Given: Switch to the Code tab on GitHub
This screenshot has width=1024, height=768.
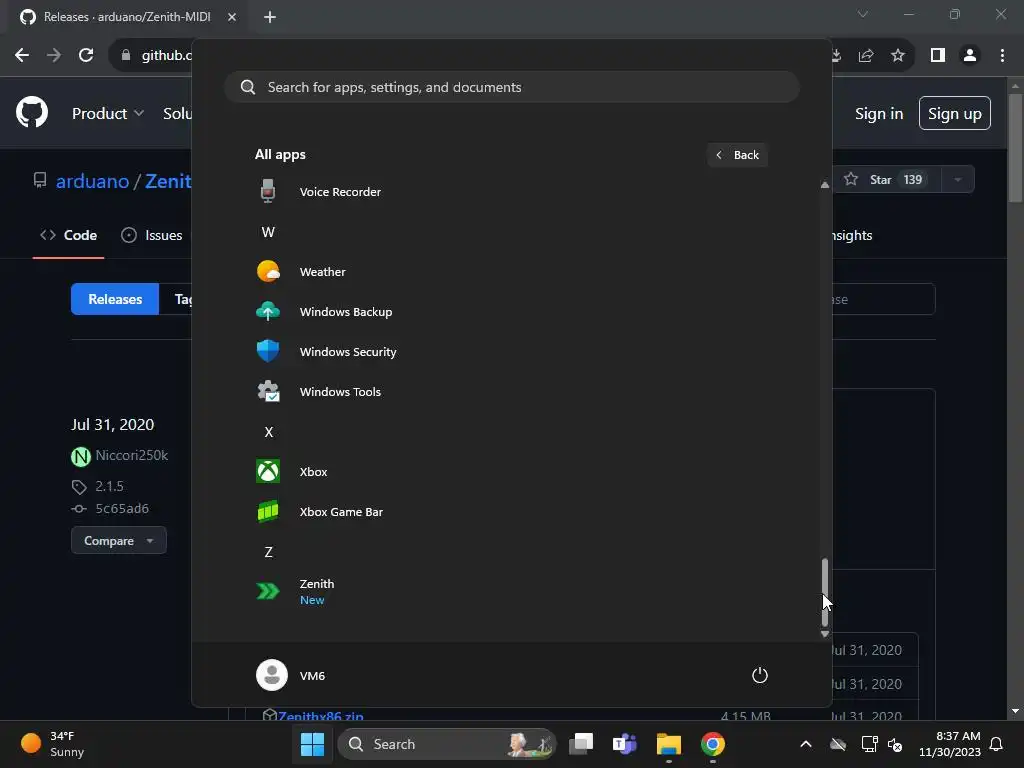Looking at the screenshot, I should [69, 235].
